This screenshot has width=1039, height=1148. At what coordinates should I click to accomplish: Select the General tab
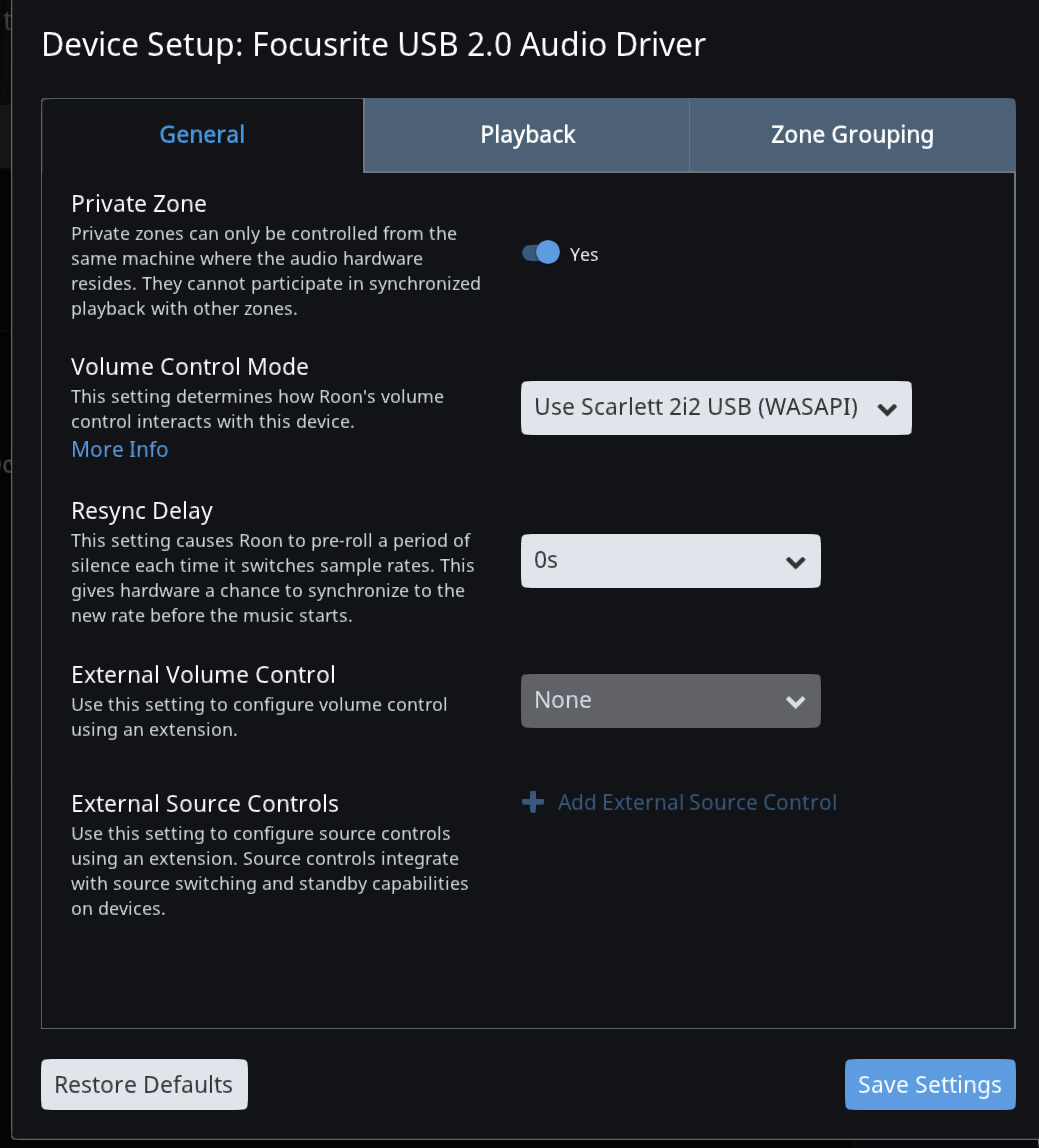[202, 135]
